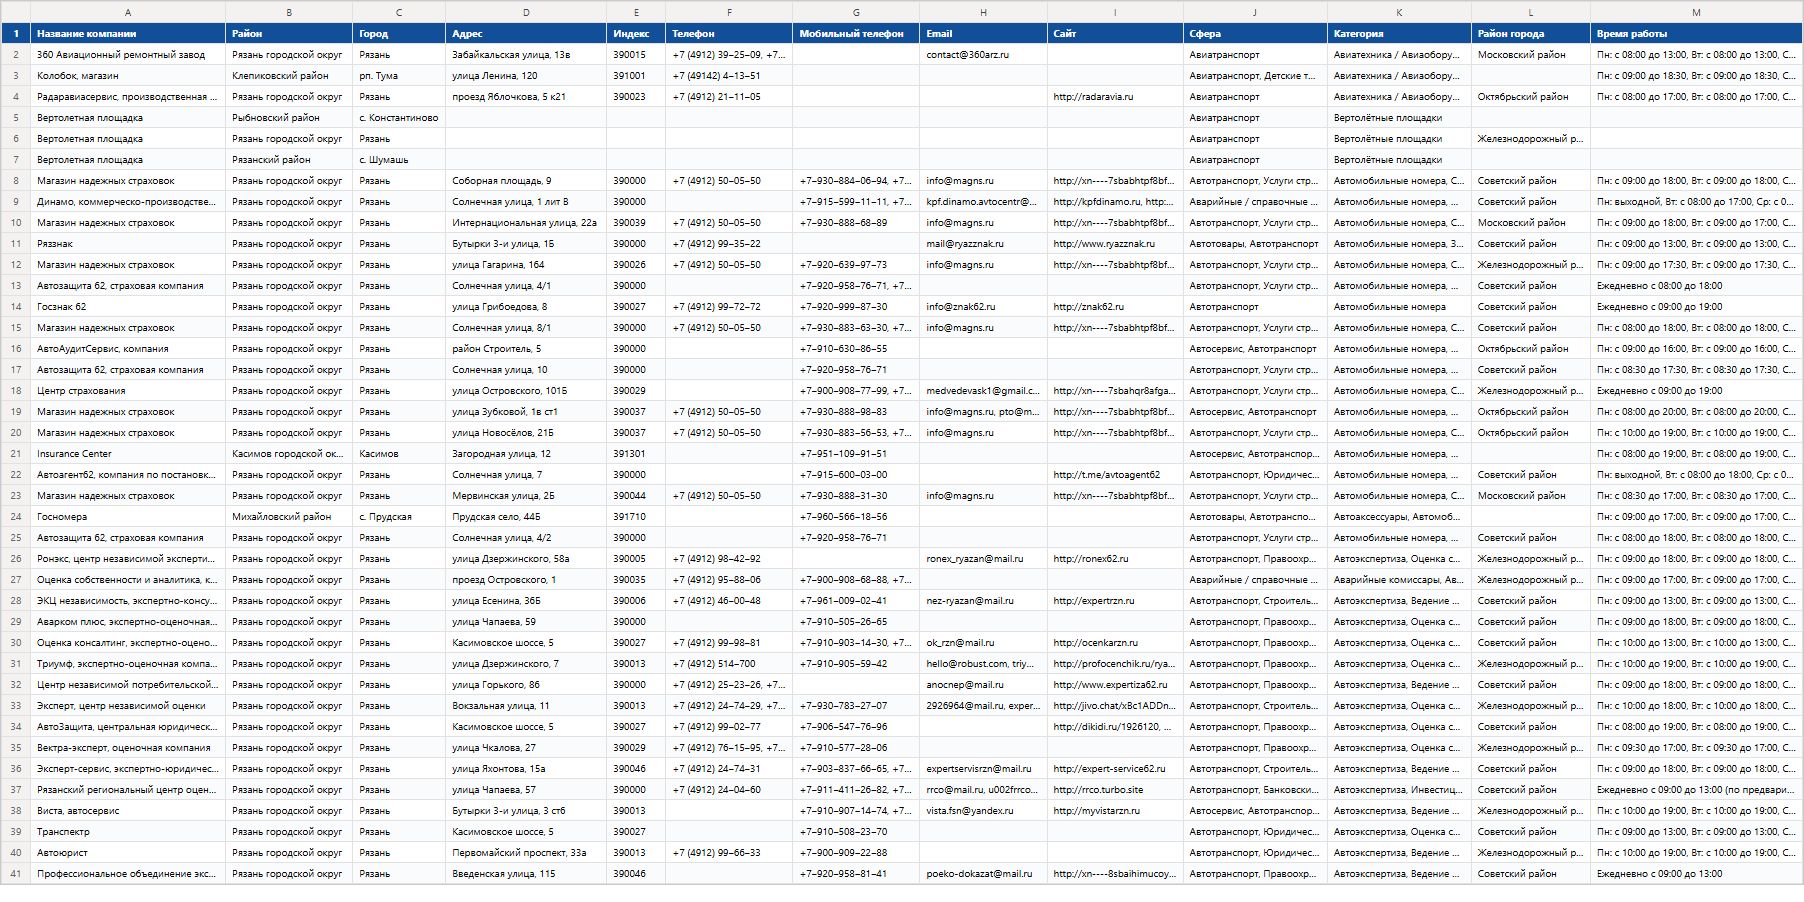
Task: Select cell 'http://expert-service62.ru'
Action: 1115,769
